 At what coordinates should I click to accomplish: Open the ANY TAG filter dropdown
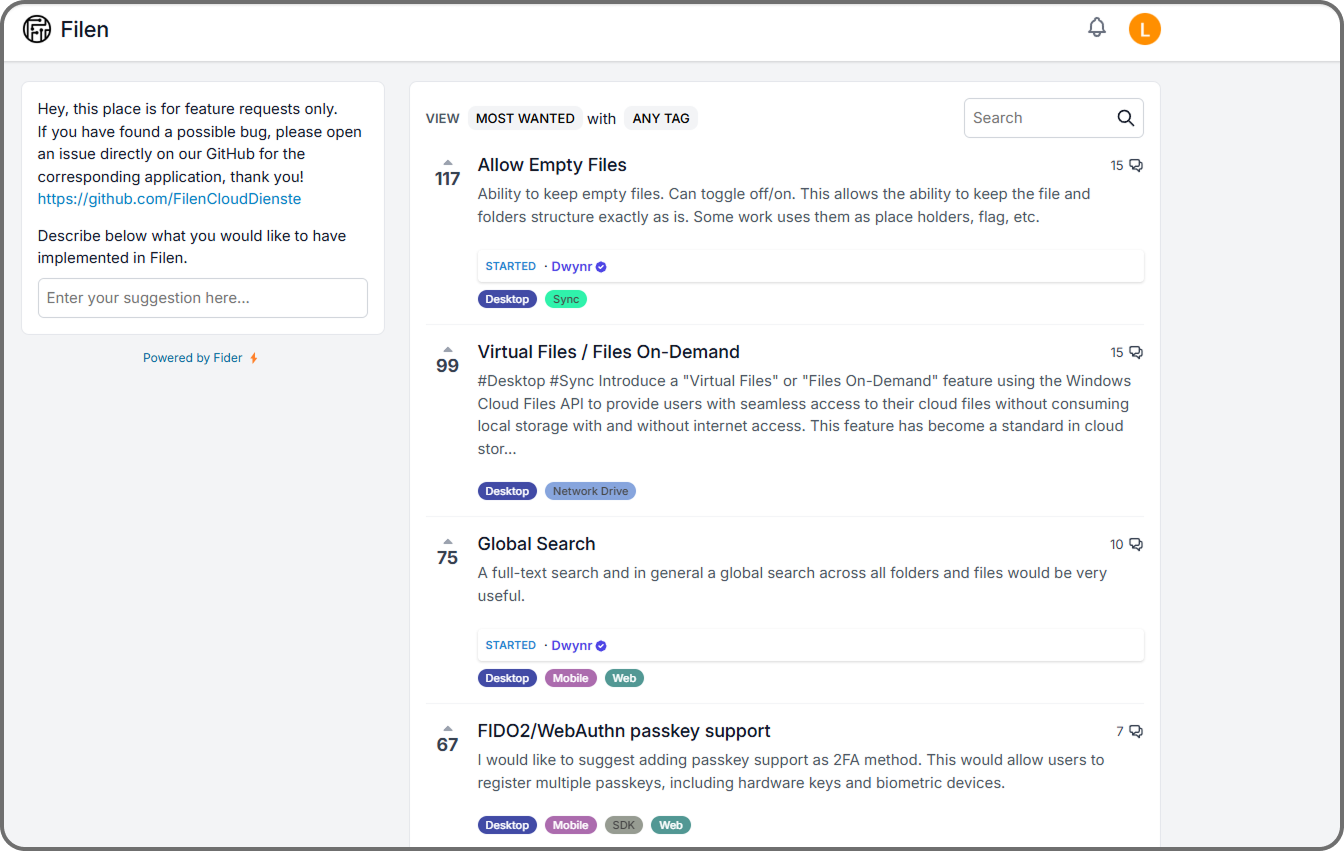click(x=661, y=118)
